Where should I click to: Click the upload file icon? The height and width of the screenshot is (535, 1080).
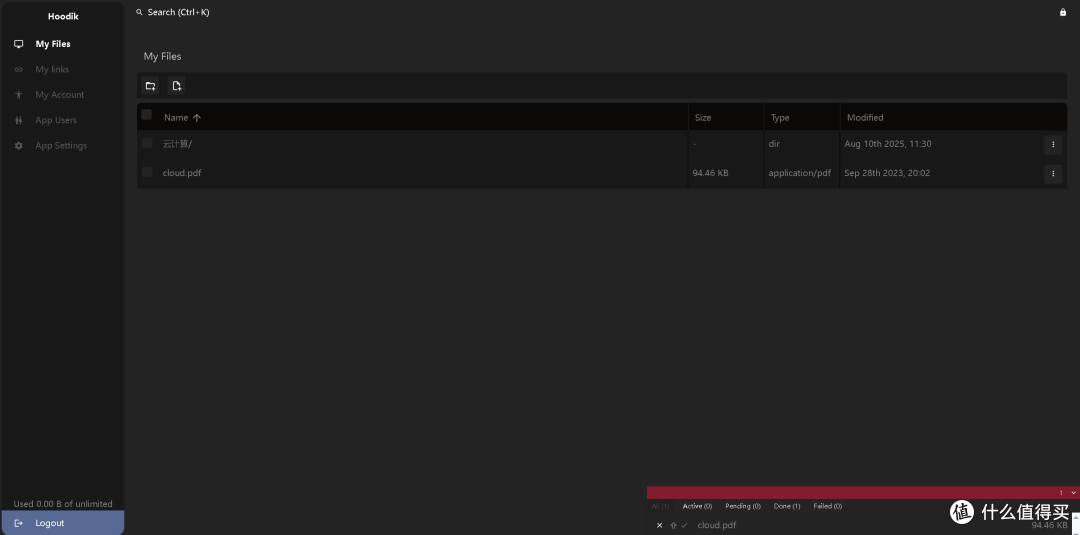(x=176, y=86)
